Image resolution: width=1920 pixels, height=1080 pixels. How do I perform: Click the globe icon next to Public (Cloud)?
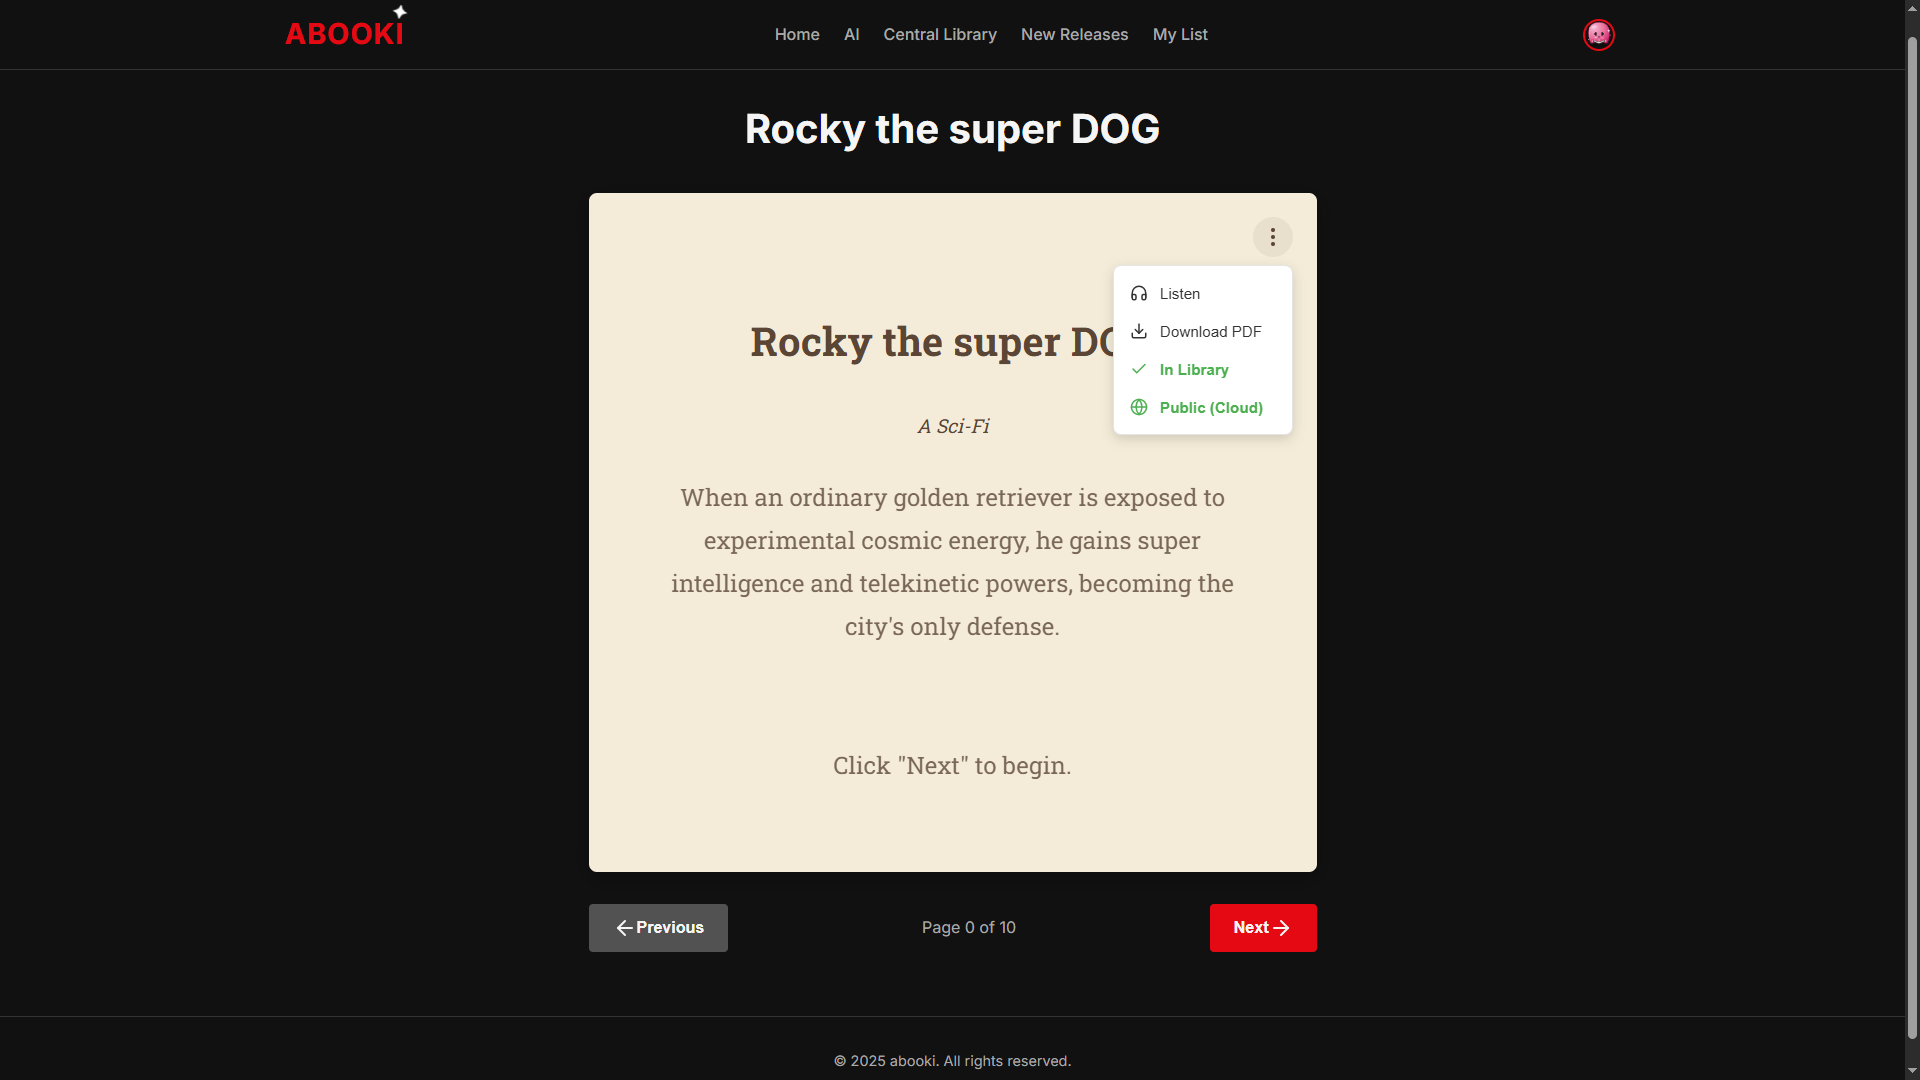click(x=1139, y=407)
